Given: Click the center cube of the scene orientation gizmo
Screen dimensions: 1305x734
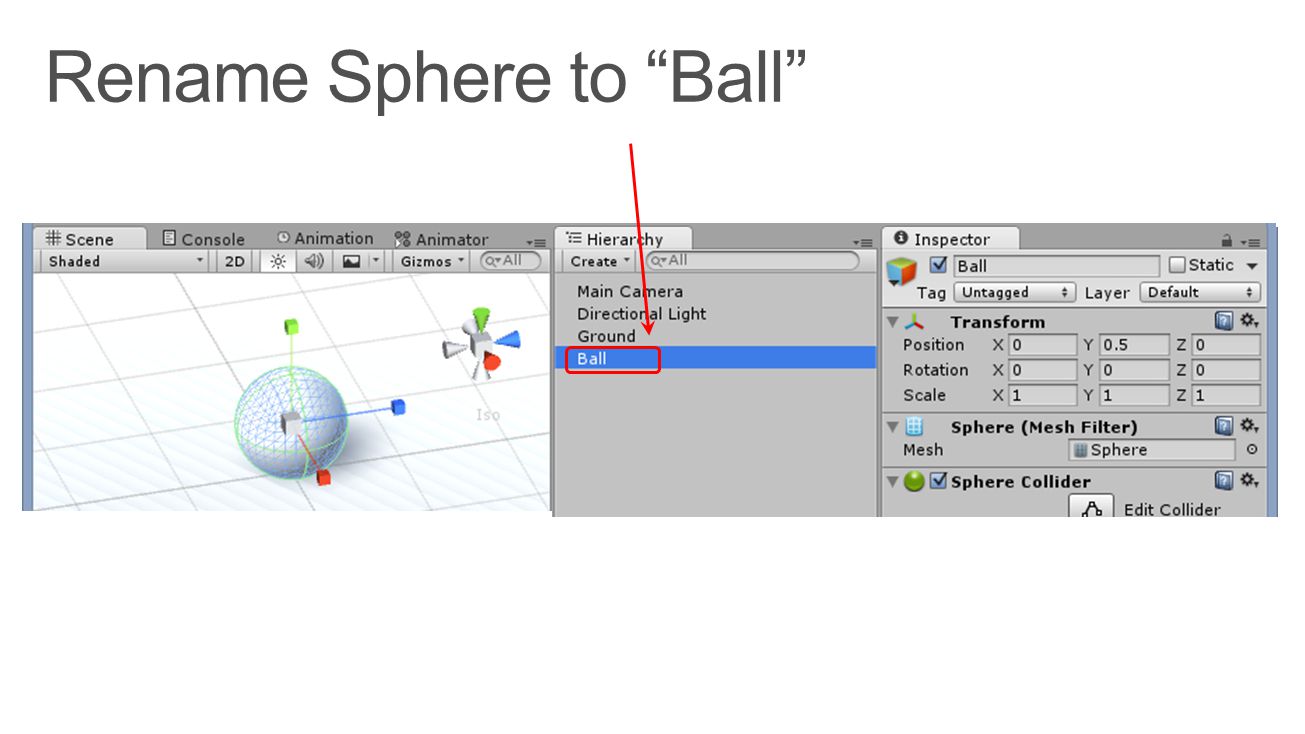Looking at the screenshot, I should [x=479, y=344].
